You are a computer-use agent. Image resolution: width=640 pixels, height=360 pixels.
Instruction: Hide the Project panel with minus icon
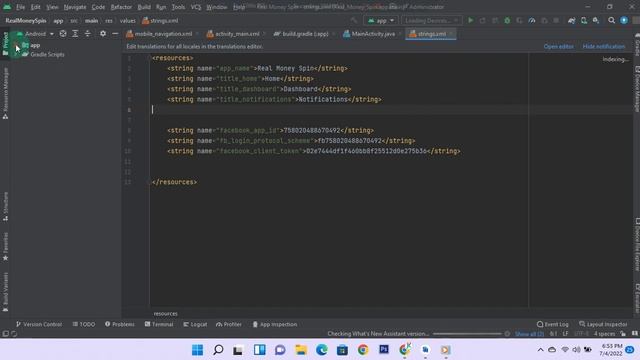(115, 34)
